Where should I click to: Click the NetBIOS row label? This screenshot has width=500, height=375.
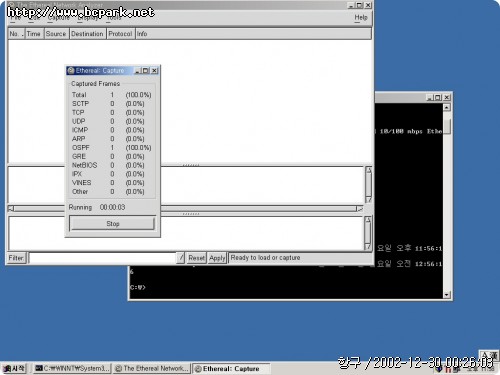click(85, 165)
